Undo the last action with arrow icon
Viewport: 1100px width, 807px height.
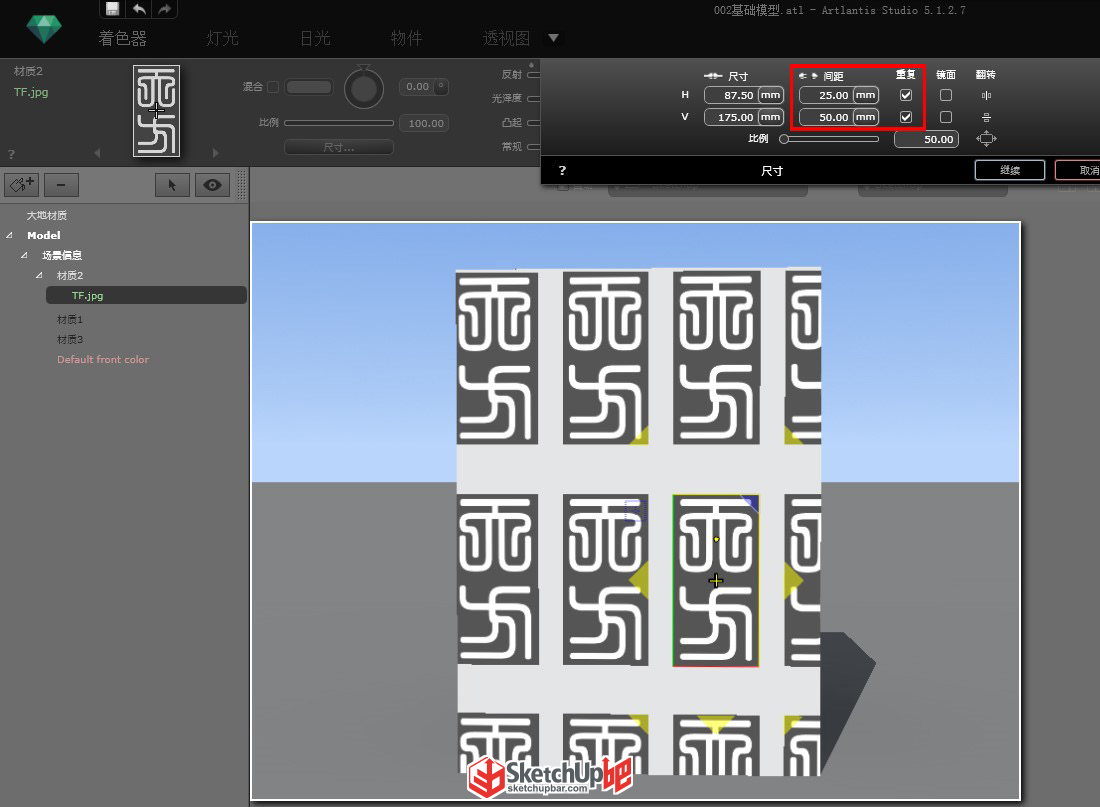[x=140, y=8]
